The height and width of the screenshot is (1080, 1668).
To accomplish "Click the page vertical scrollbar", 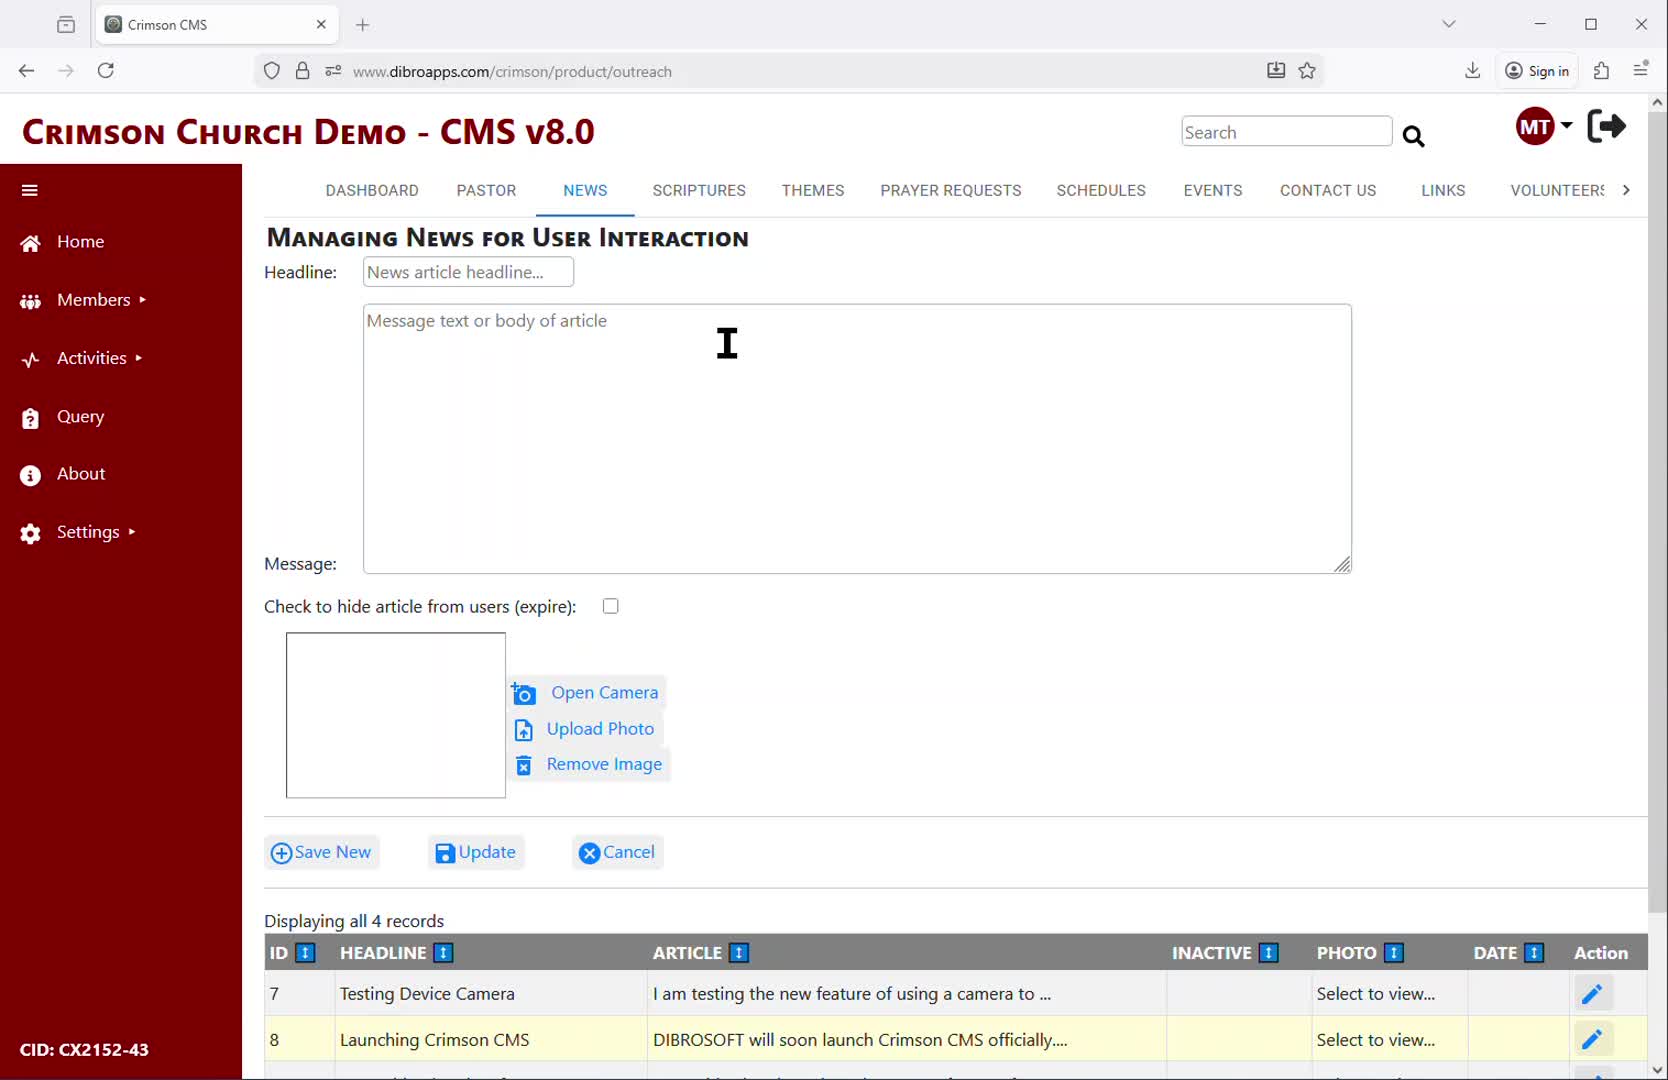I will tap(1657, 500).
